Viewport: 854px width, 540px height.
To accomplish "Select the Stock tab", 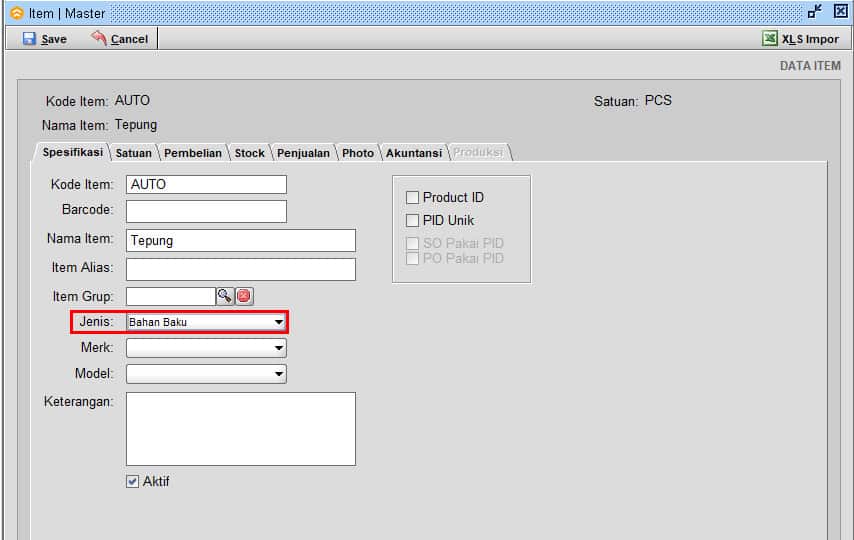I will point(249,153).
